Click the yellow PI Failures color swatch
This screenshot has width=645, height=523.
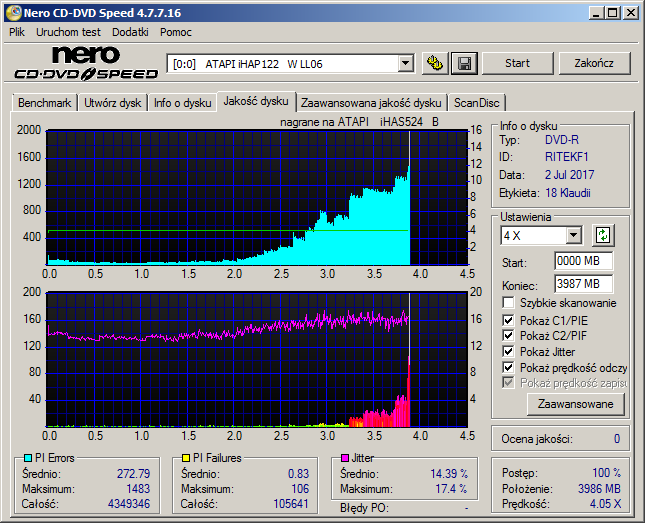(186, 458)
